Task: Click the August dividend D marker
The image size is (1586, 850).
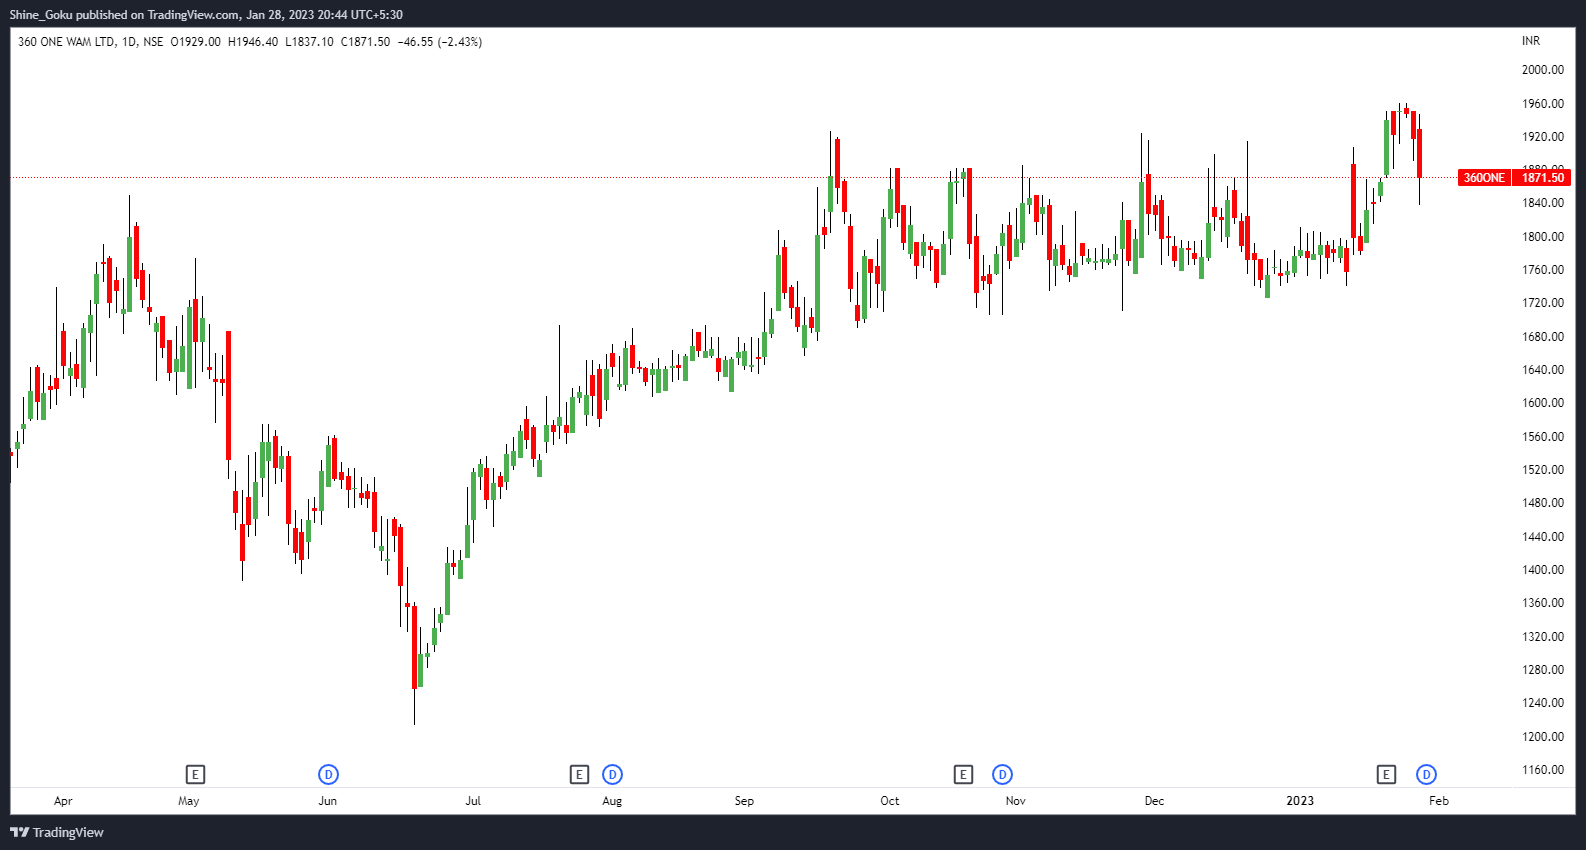Action: tap(612, 774)
